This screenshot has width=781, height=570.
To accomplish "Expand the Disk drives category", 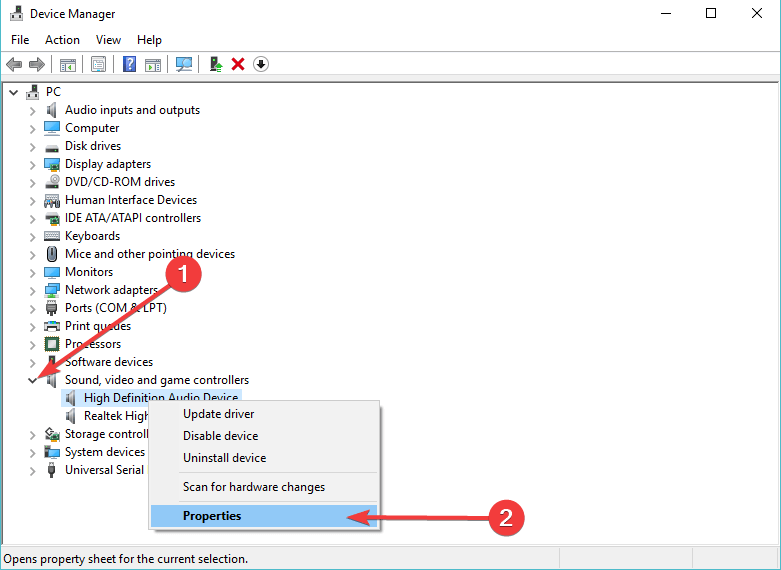I will (32, 146).
